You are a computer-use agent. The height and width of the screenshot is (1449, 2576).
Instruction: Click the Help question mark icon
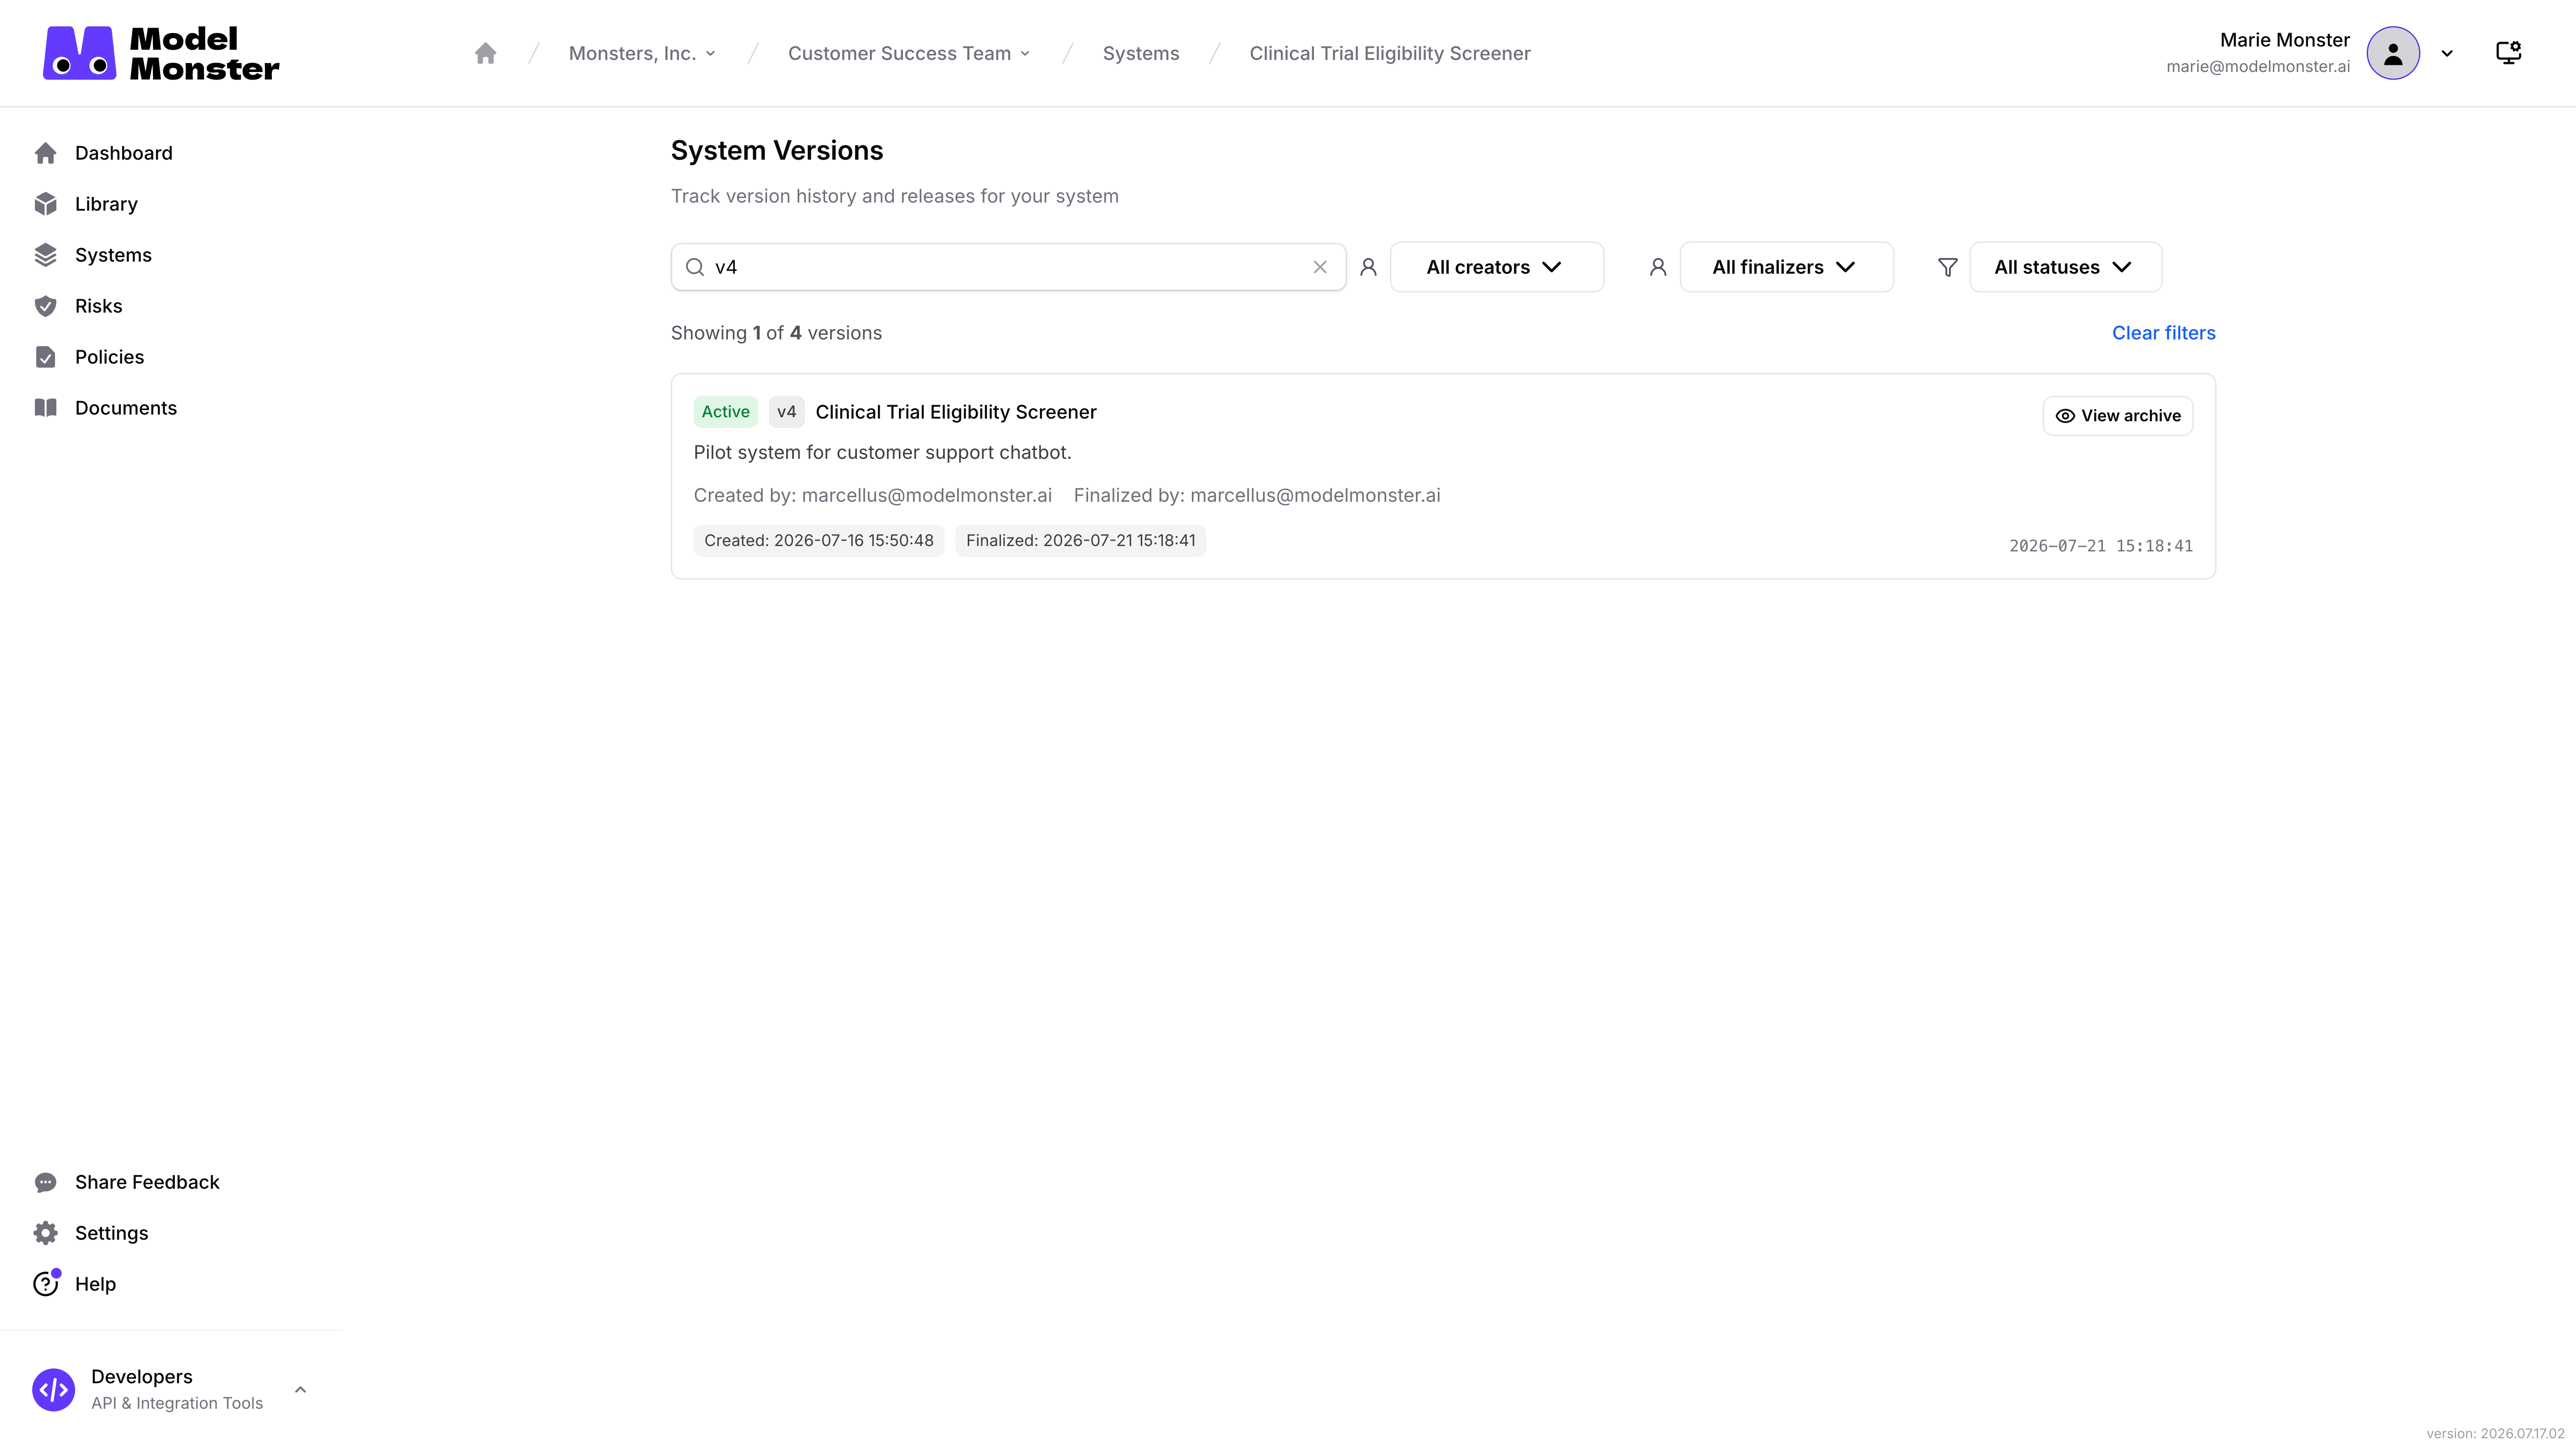coord(45,1284)
